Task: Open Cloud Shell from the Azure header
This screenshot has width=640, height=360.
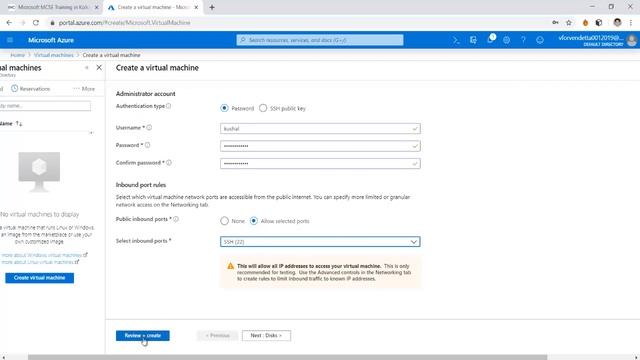Action: pos(456,40)
